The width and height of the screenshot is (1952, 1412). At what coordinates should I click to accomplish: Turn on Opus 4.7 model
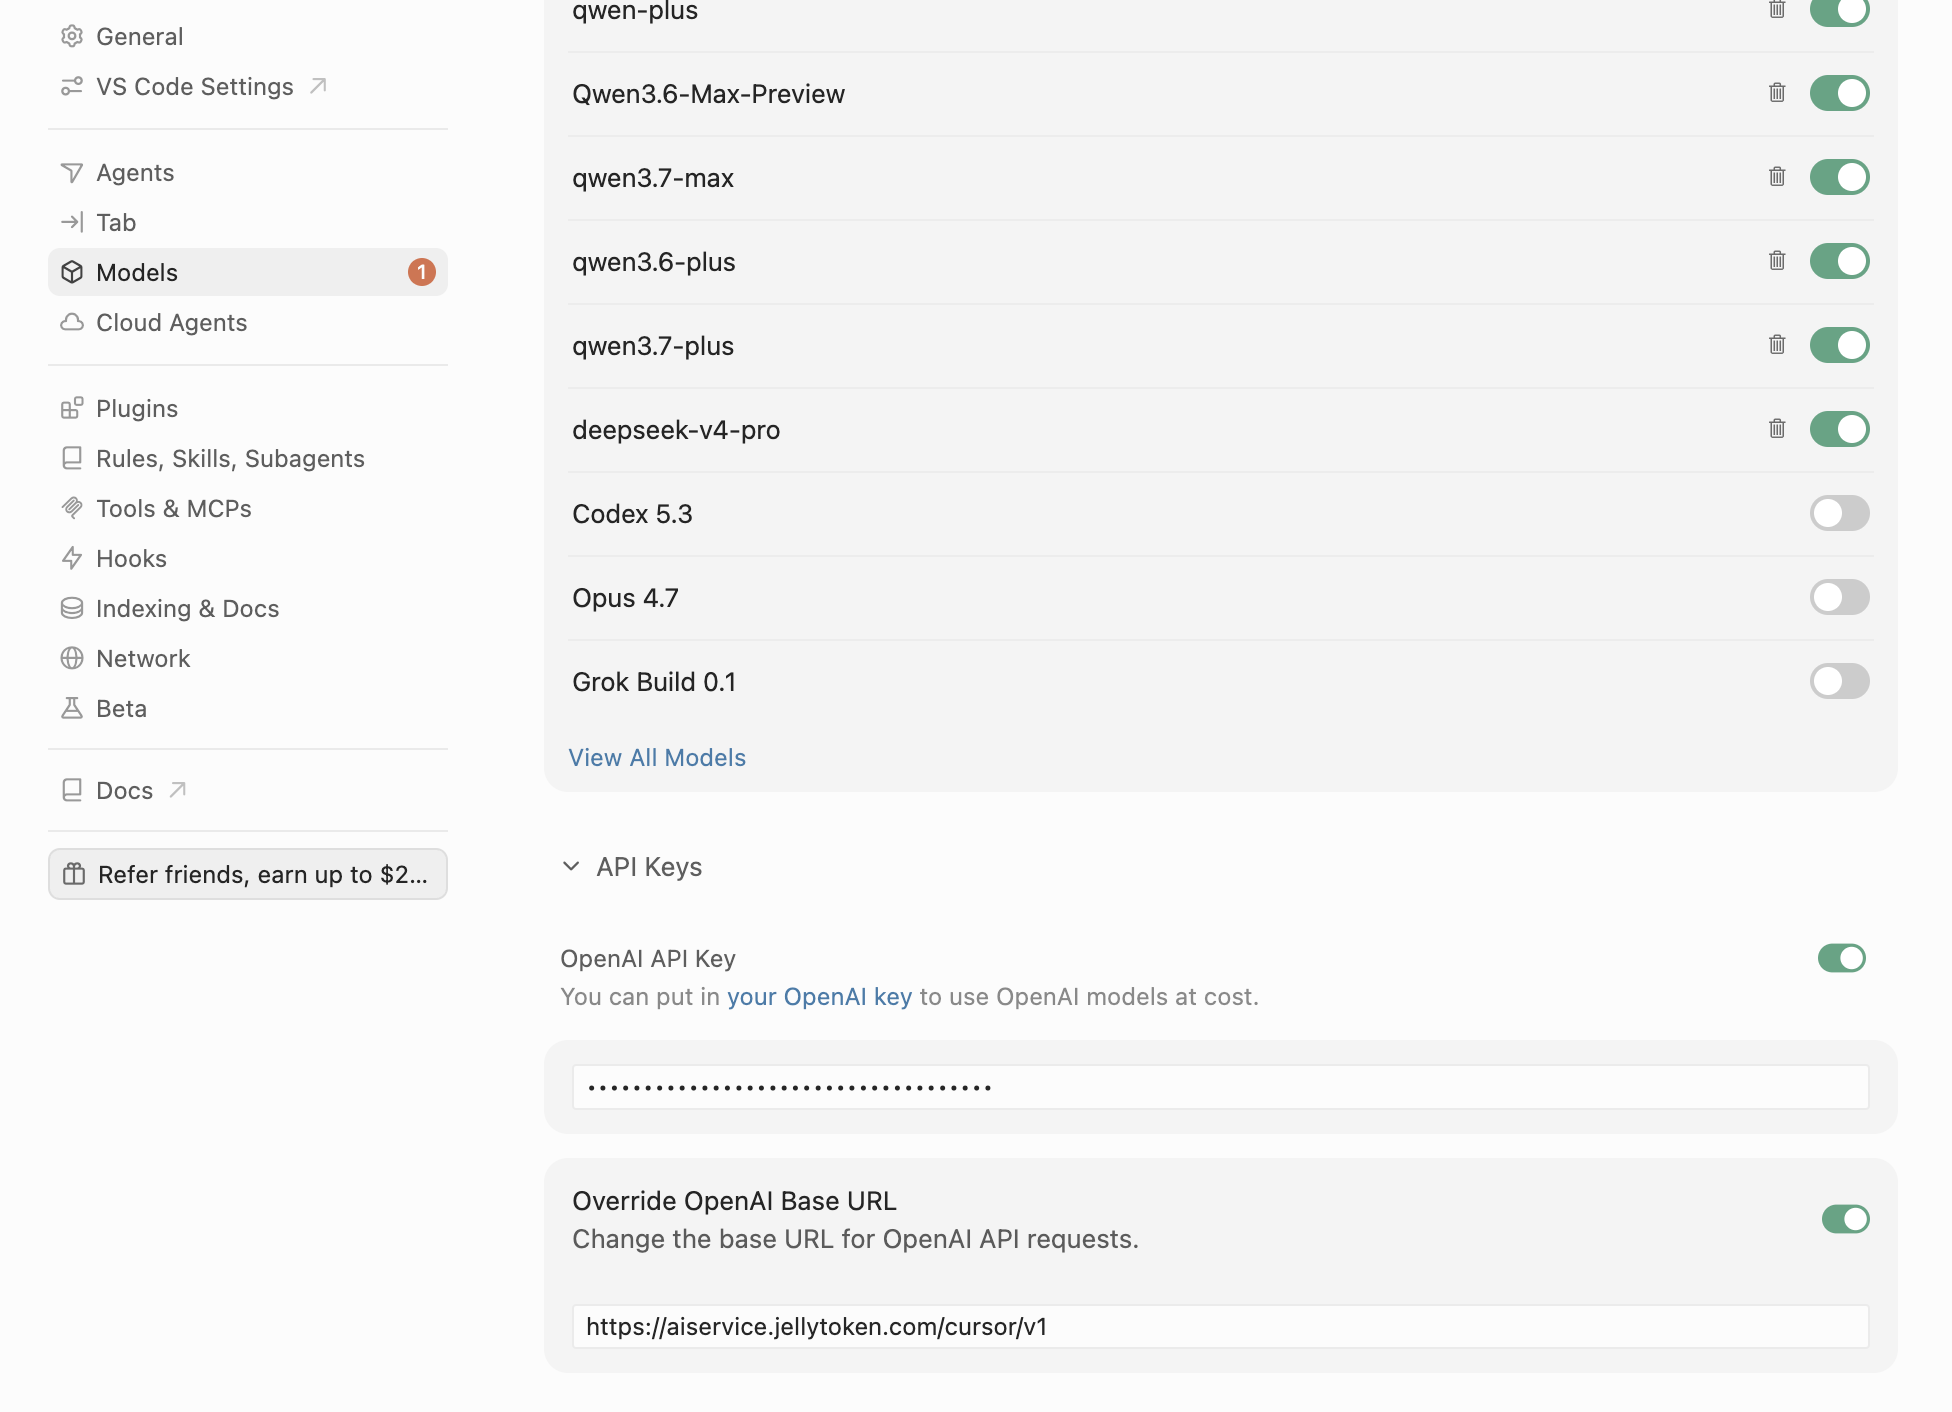coord(1839,597)
